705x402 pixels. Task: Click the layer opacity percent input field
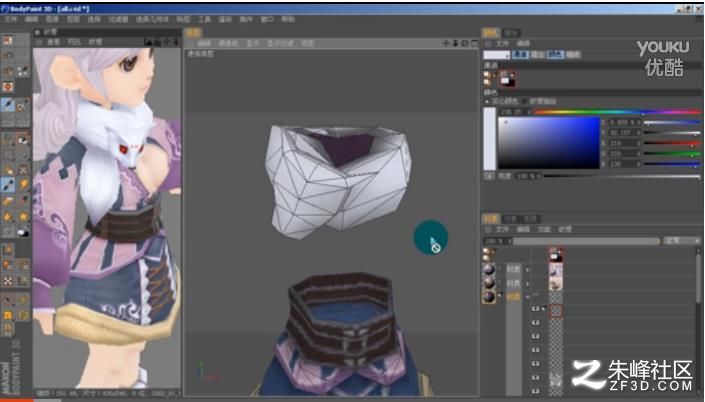(x=497, y=241)
